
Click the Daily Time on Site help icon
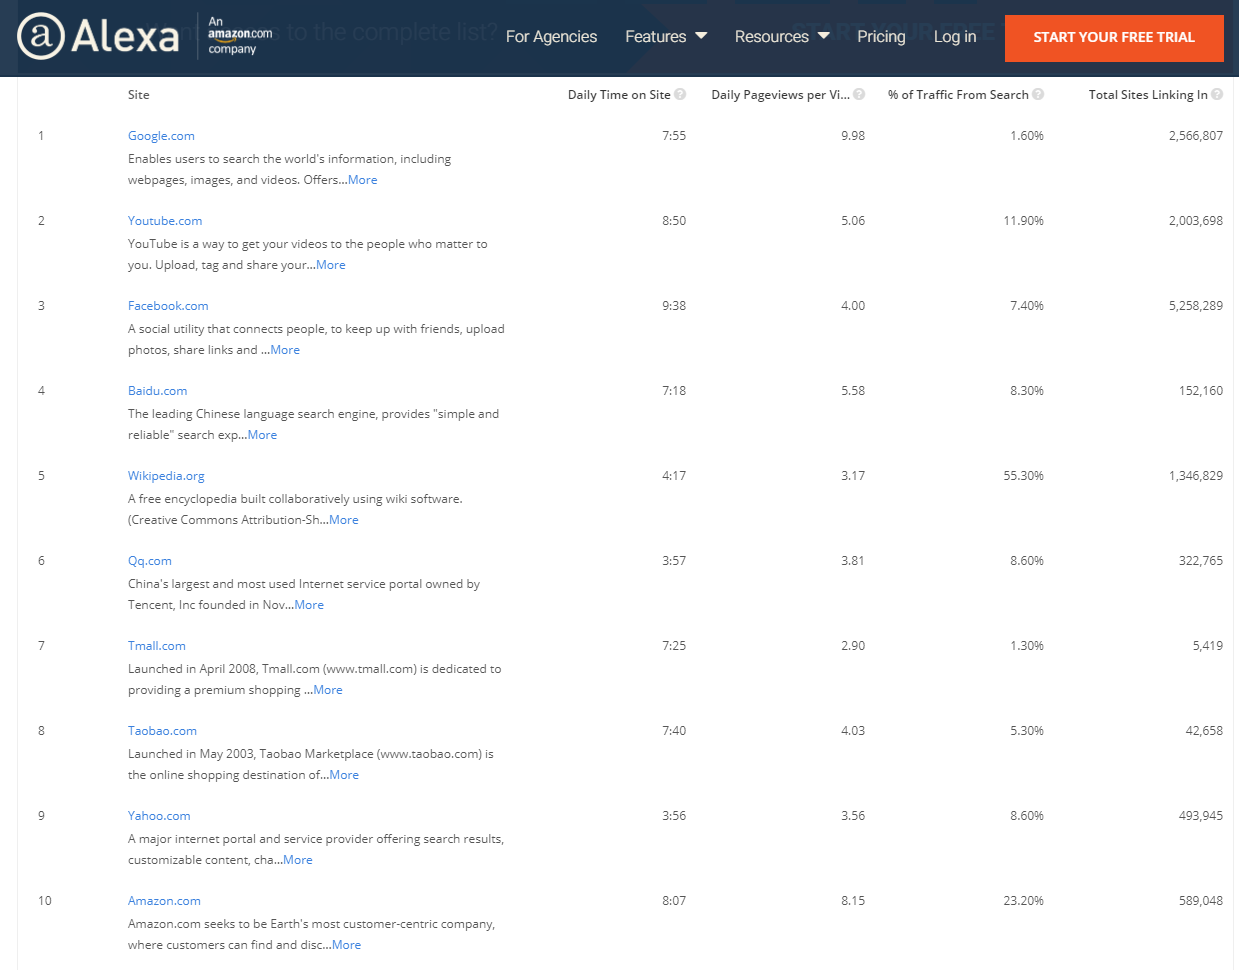point(680,94)
